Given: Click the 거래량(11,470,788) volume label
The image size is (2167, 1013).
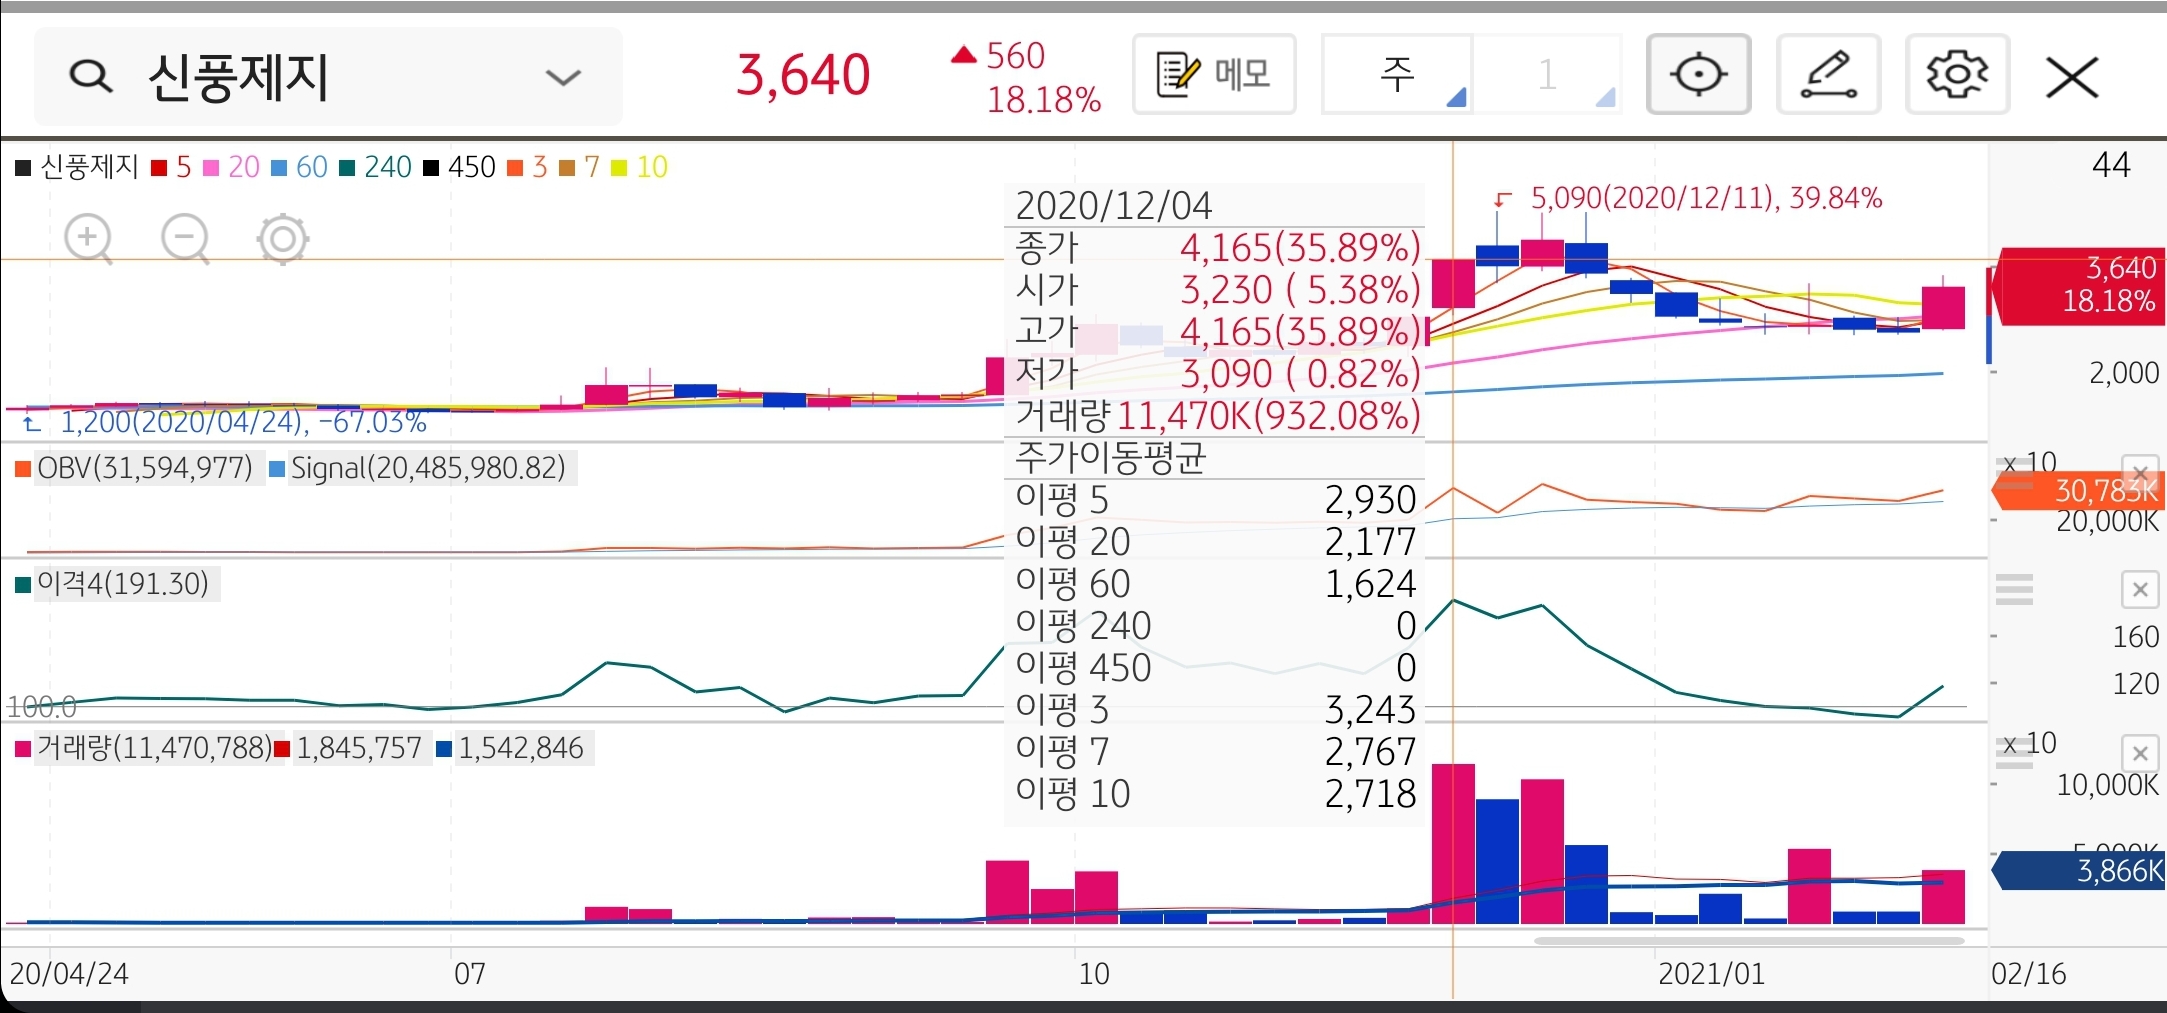Looking at the screenshot, I should click(154, 748).
